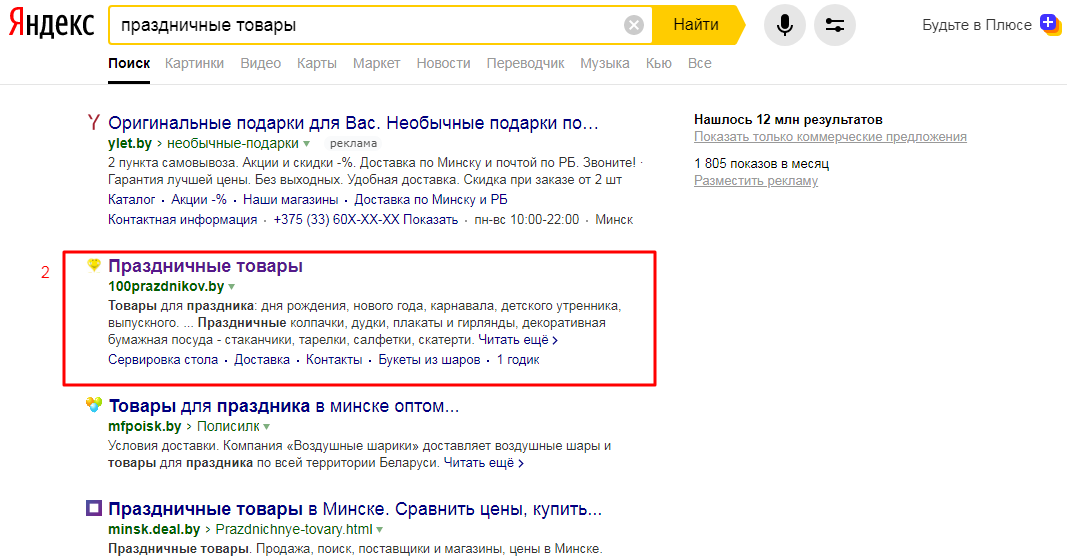Switch to the Маркет tab
1067x557 pixels.
(x=376, y=63)
